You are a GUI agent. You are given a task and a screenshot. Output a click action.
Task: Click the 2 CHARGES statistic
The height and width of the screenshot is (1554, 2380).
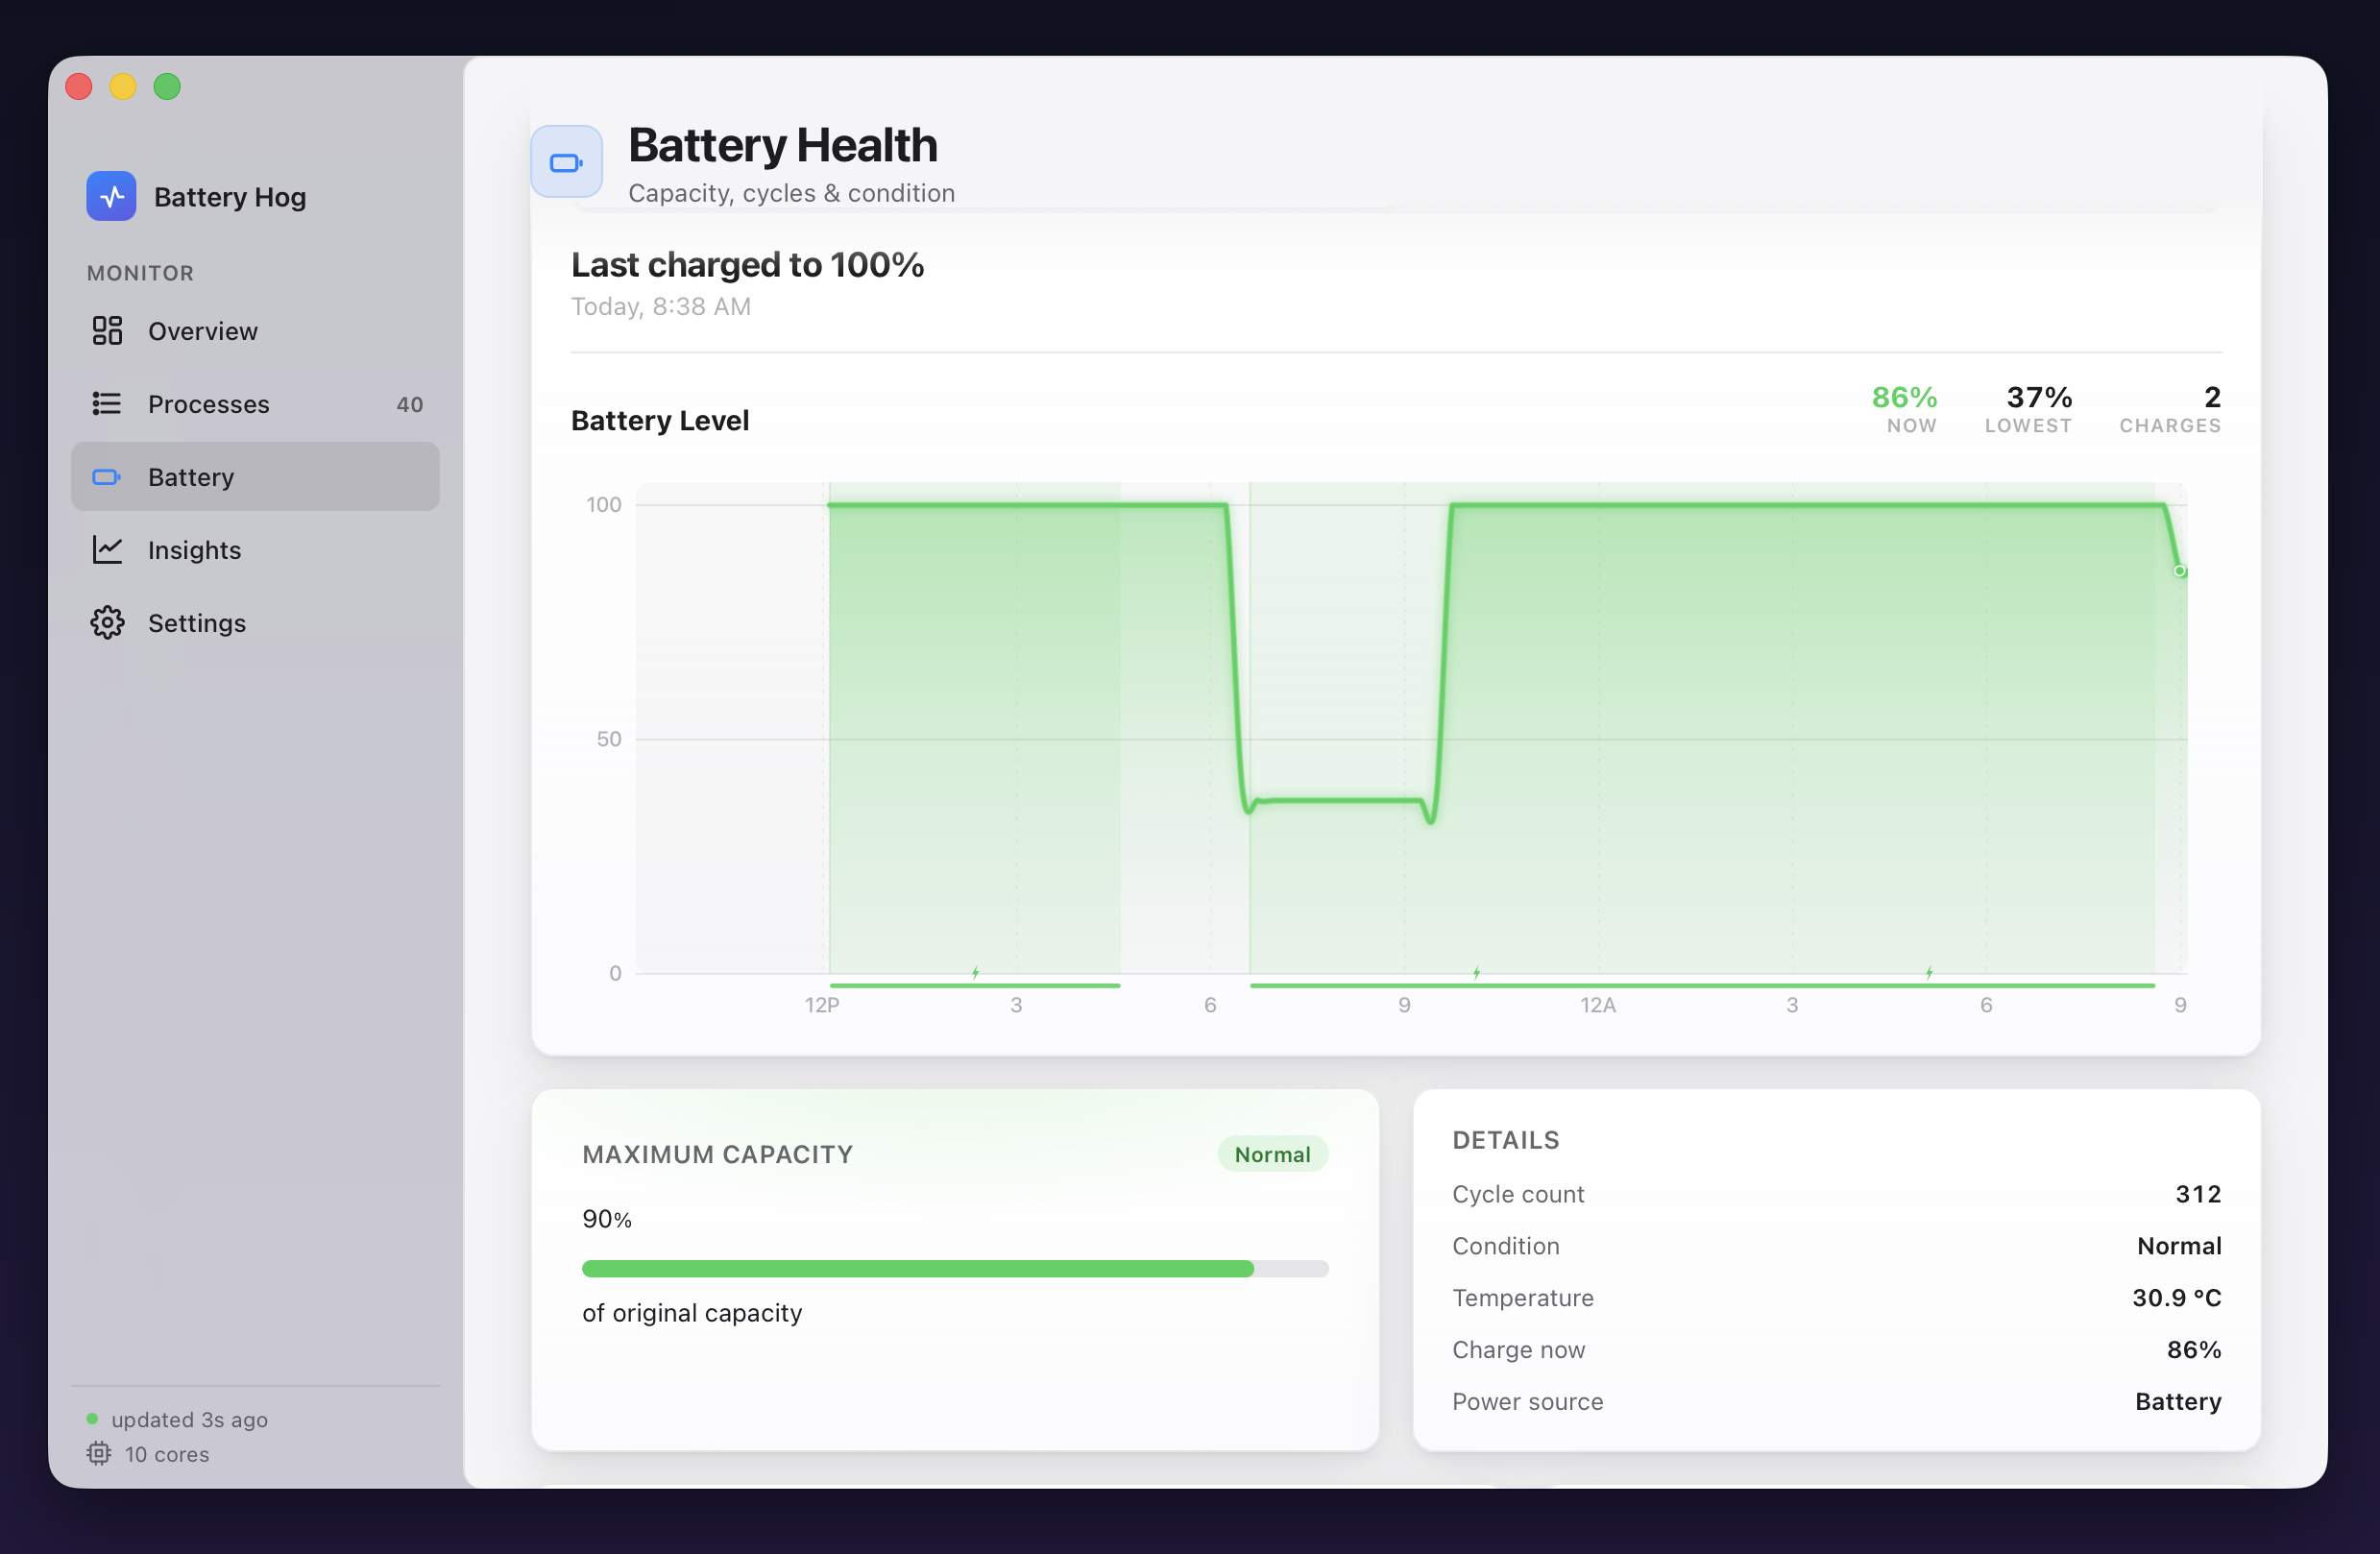[x=2170, y=409]
